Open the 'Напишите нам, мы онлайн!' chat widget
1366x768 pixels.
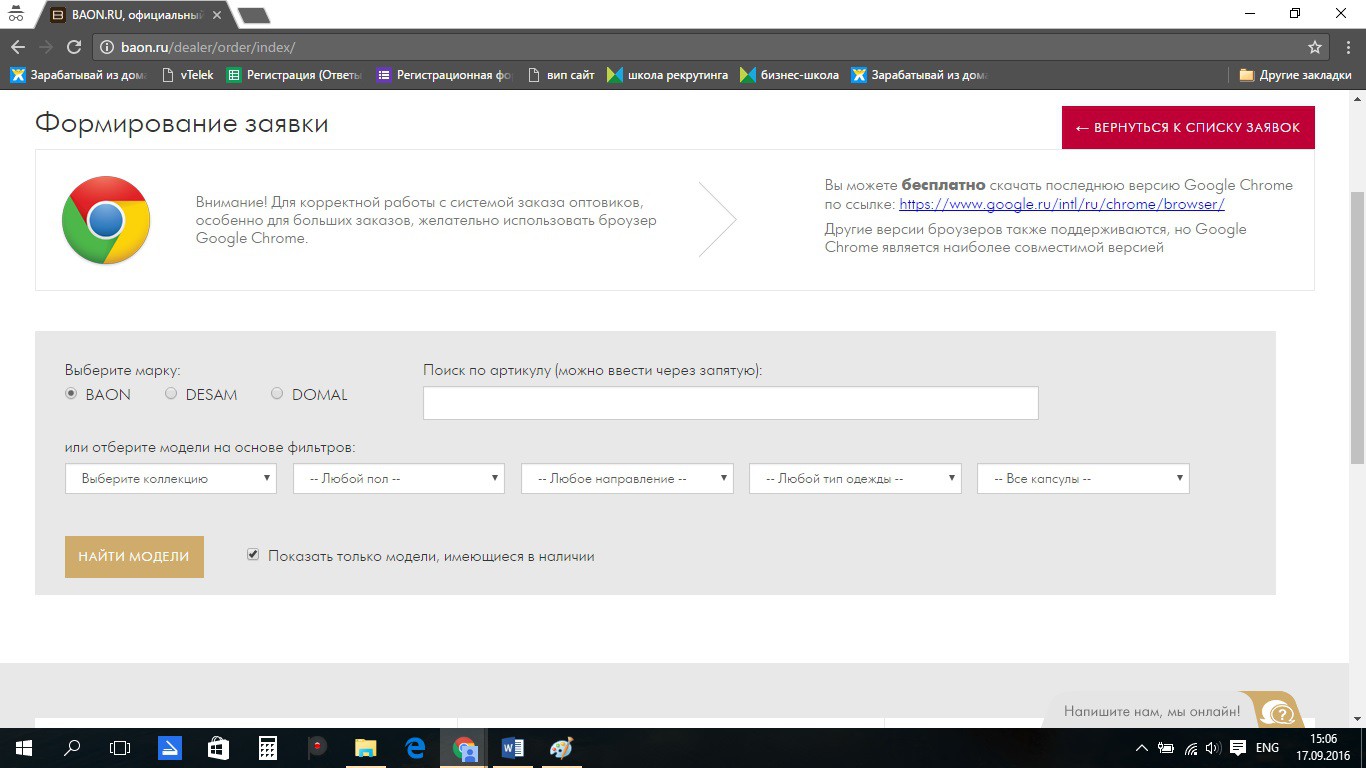[1173, 710]
